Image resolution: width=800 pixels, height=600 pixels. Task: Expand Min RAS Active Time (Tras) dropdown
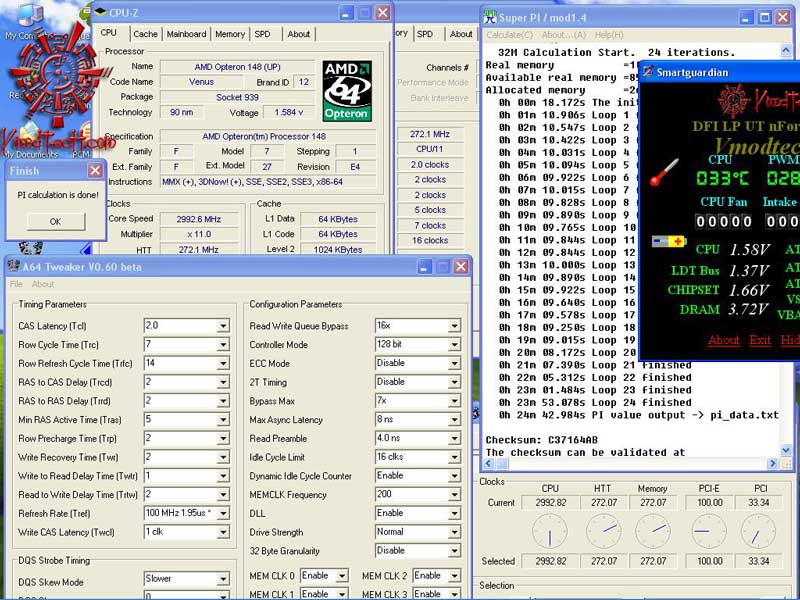[x=223, y=420]
